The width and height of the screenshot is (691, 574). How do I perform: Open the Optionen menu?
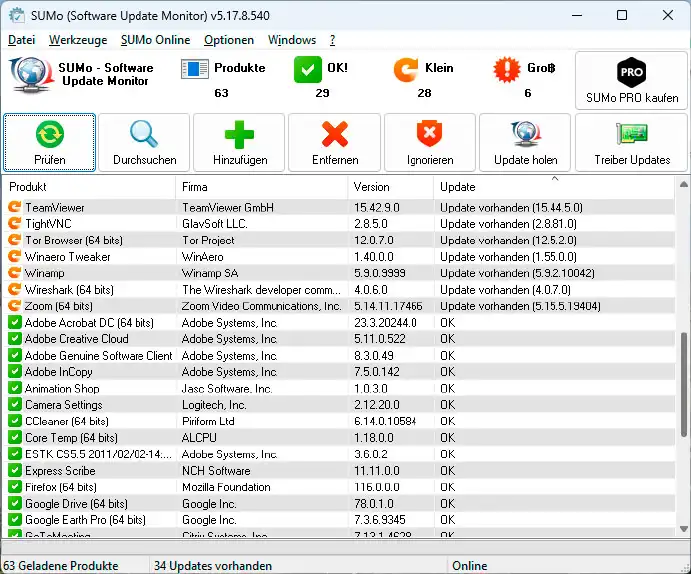(x=229, y=40)
